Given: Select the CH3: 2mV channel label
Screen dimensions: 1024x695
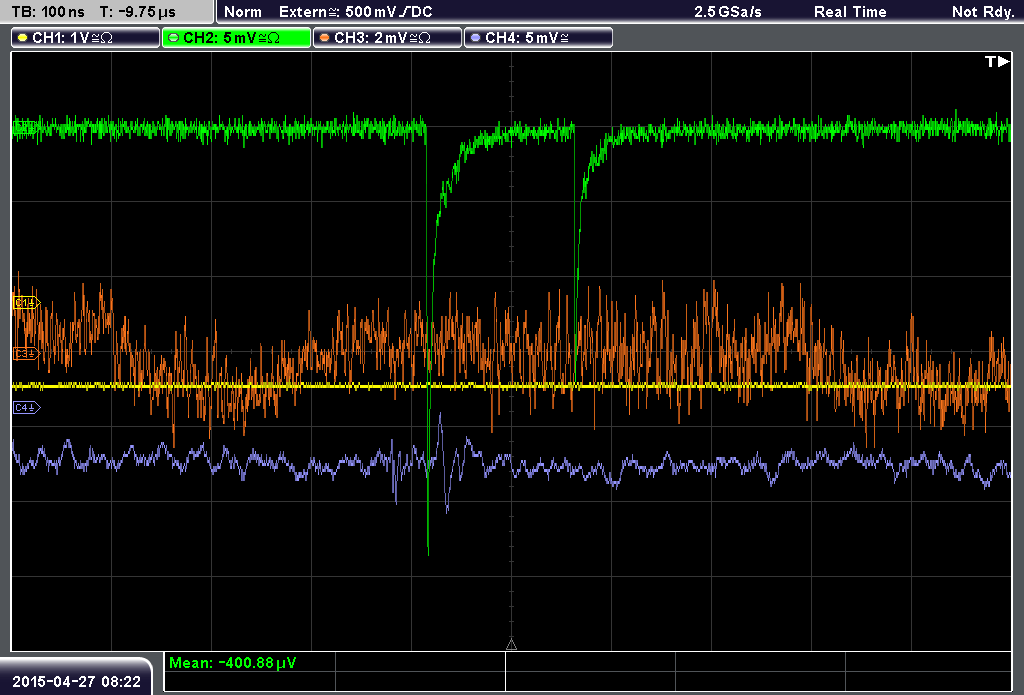Looking at the screenshot, I should coord(387,38).
